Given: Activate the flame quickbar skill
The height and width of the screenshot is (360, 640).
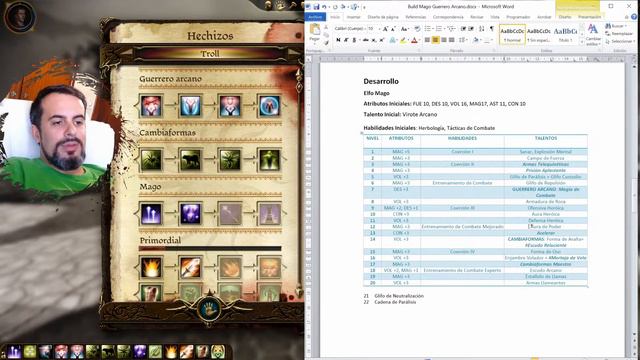Looking at the screenshot, I should point(171,351).
